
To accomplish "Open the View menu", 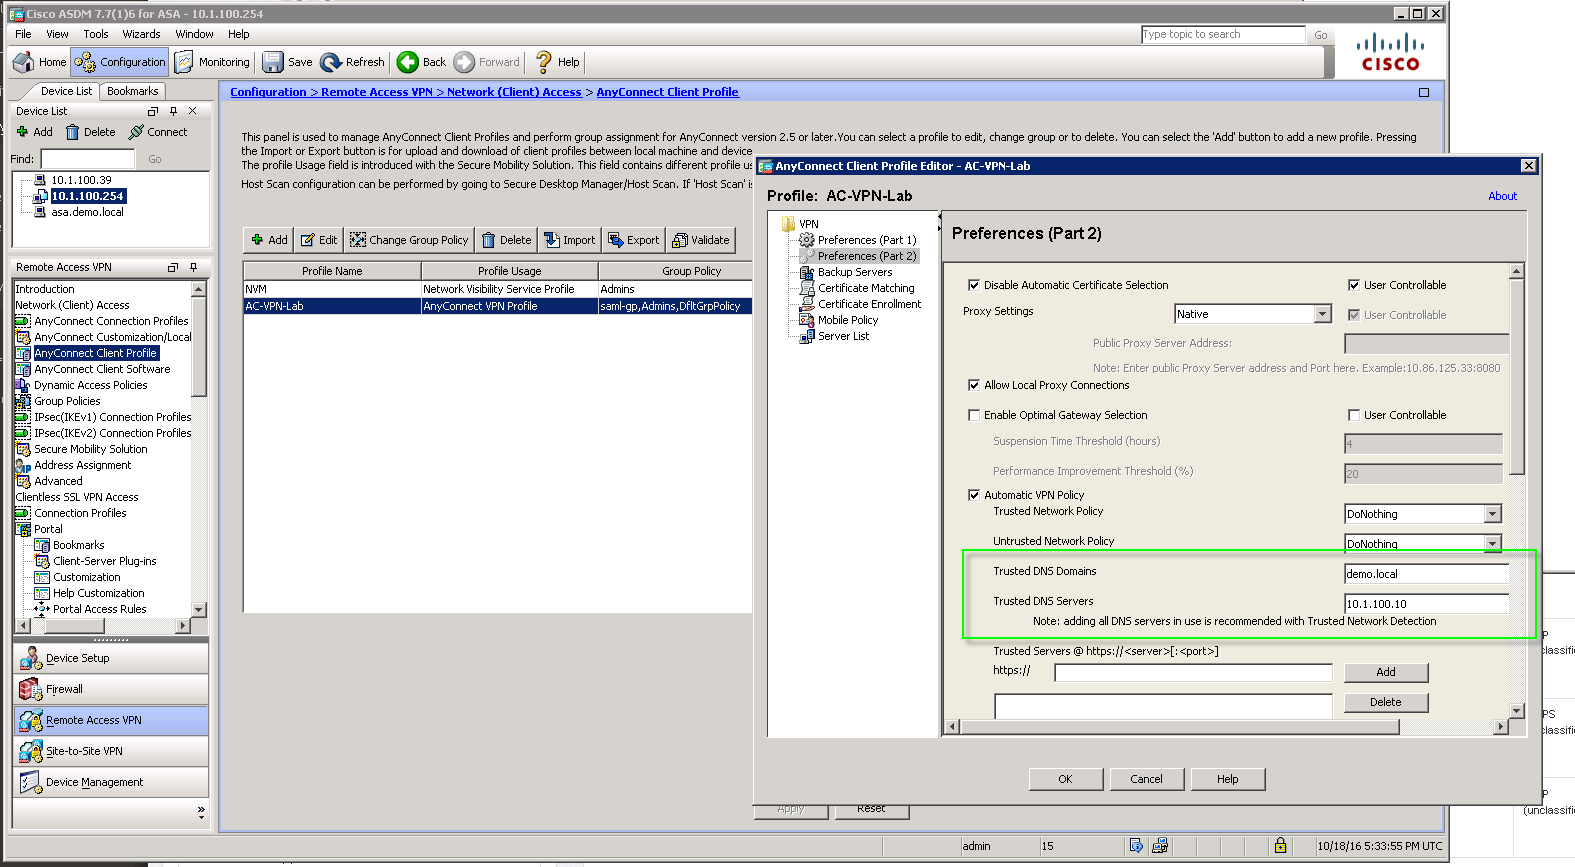I will (x=57, y=34).
